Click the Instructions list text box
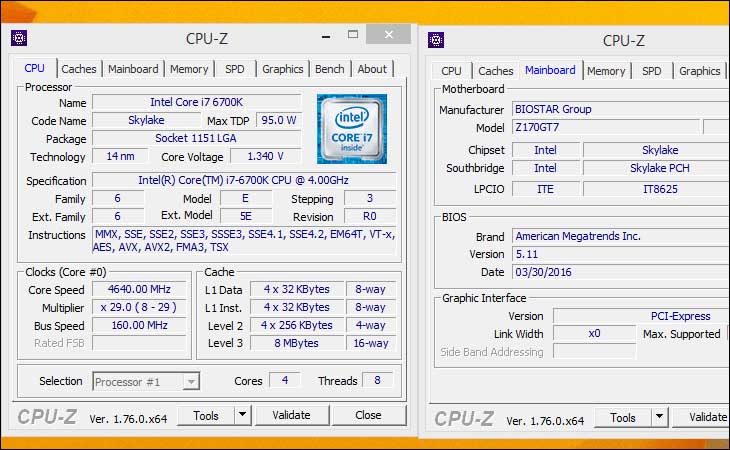Image resolution: width=730 pixels, height=450 pixels. (x=244, y=240)
